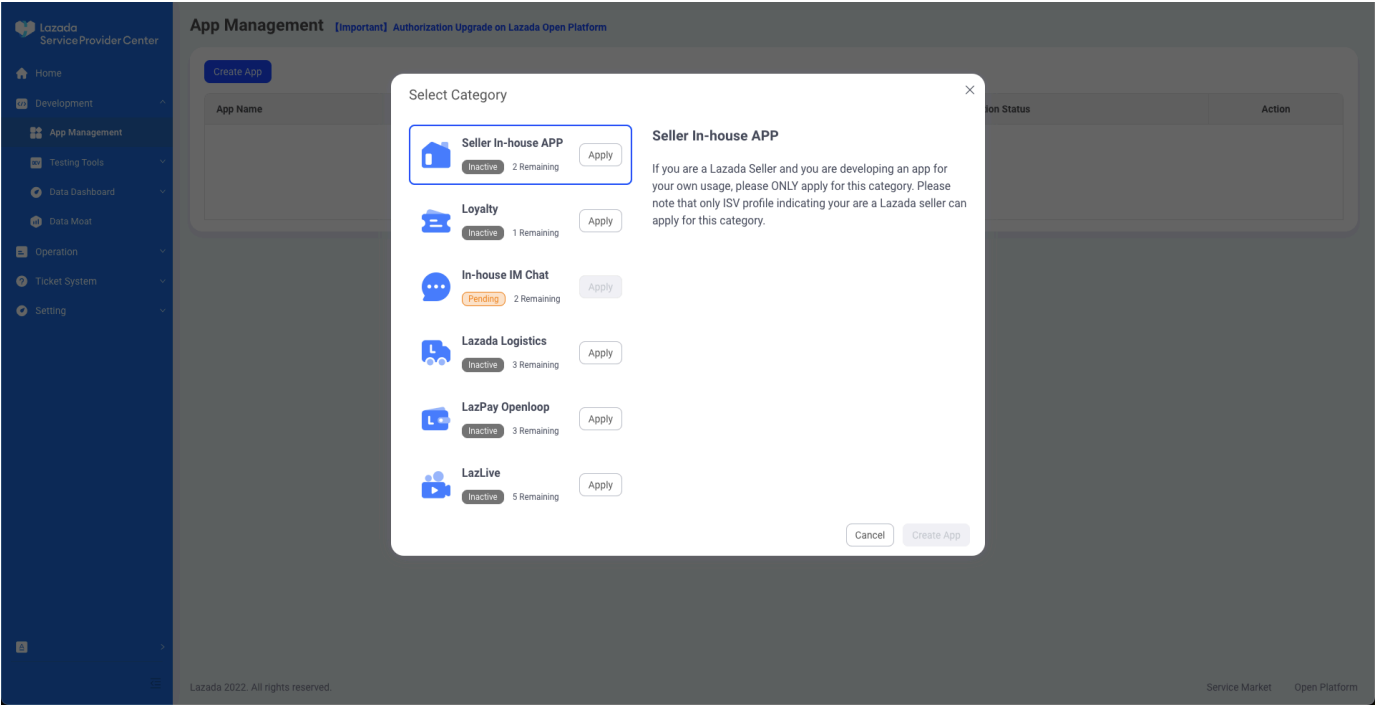The image size is (1375, 706).
Task: Select the In-house IM Chat category title
Action: (x=505, y=275)
